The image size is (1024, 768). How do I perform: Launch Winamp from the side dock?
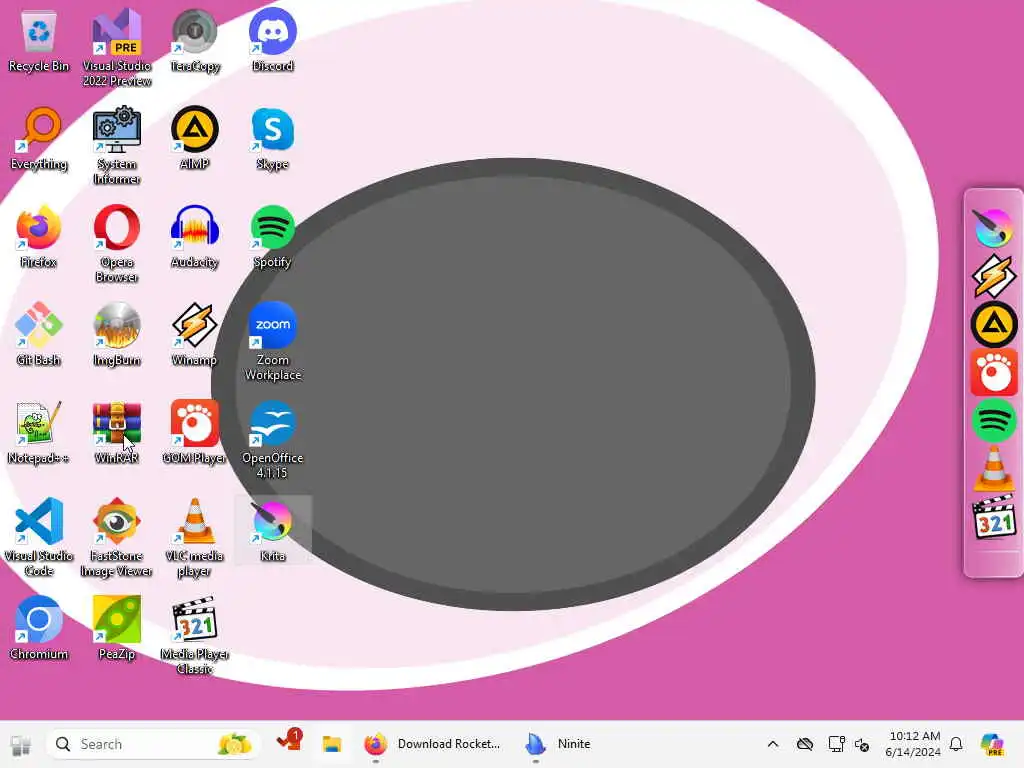click(x=993, y=276)
